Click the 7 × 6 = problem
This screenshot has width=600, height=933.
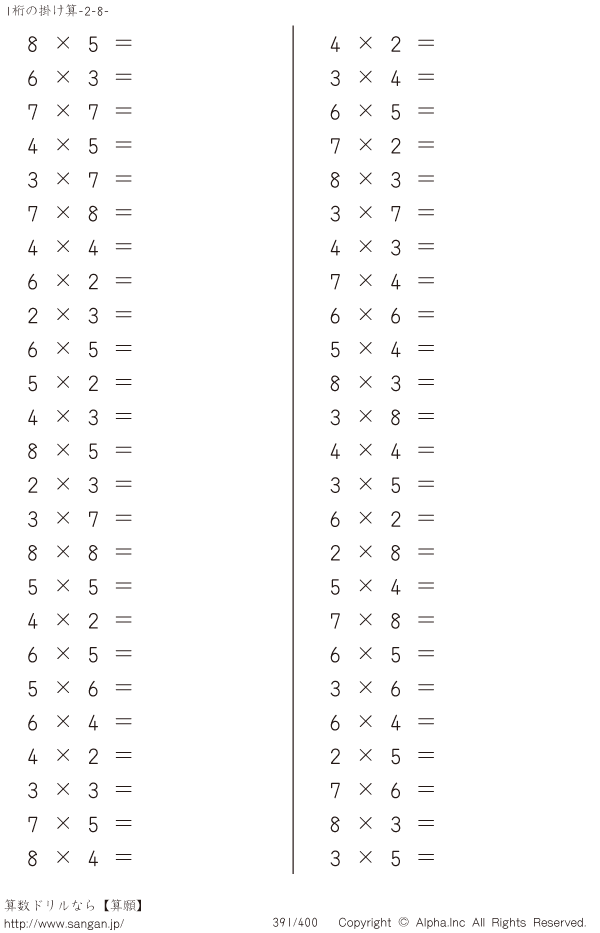(x=382, y=790)
